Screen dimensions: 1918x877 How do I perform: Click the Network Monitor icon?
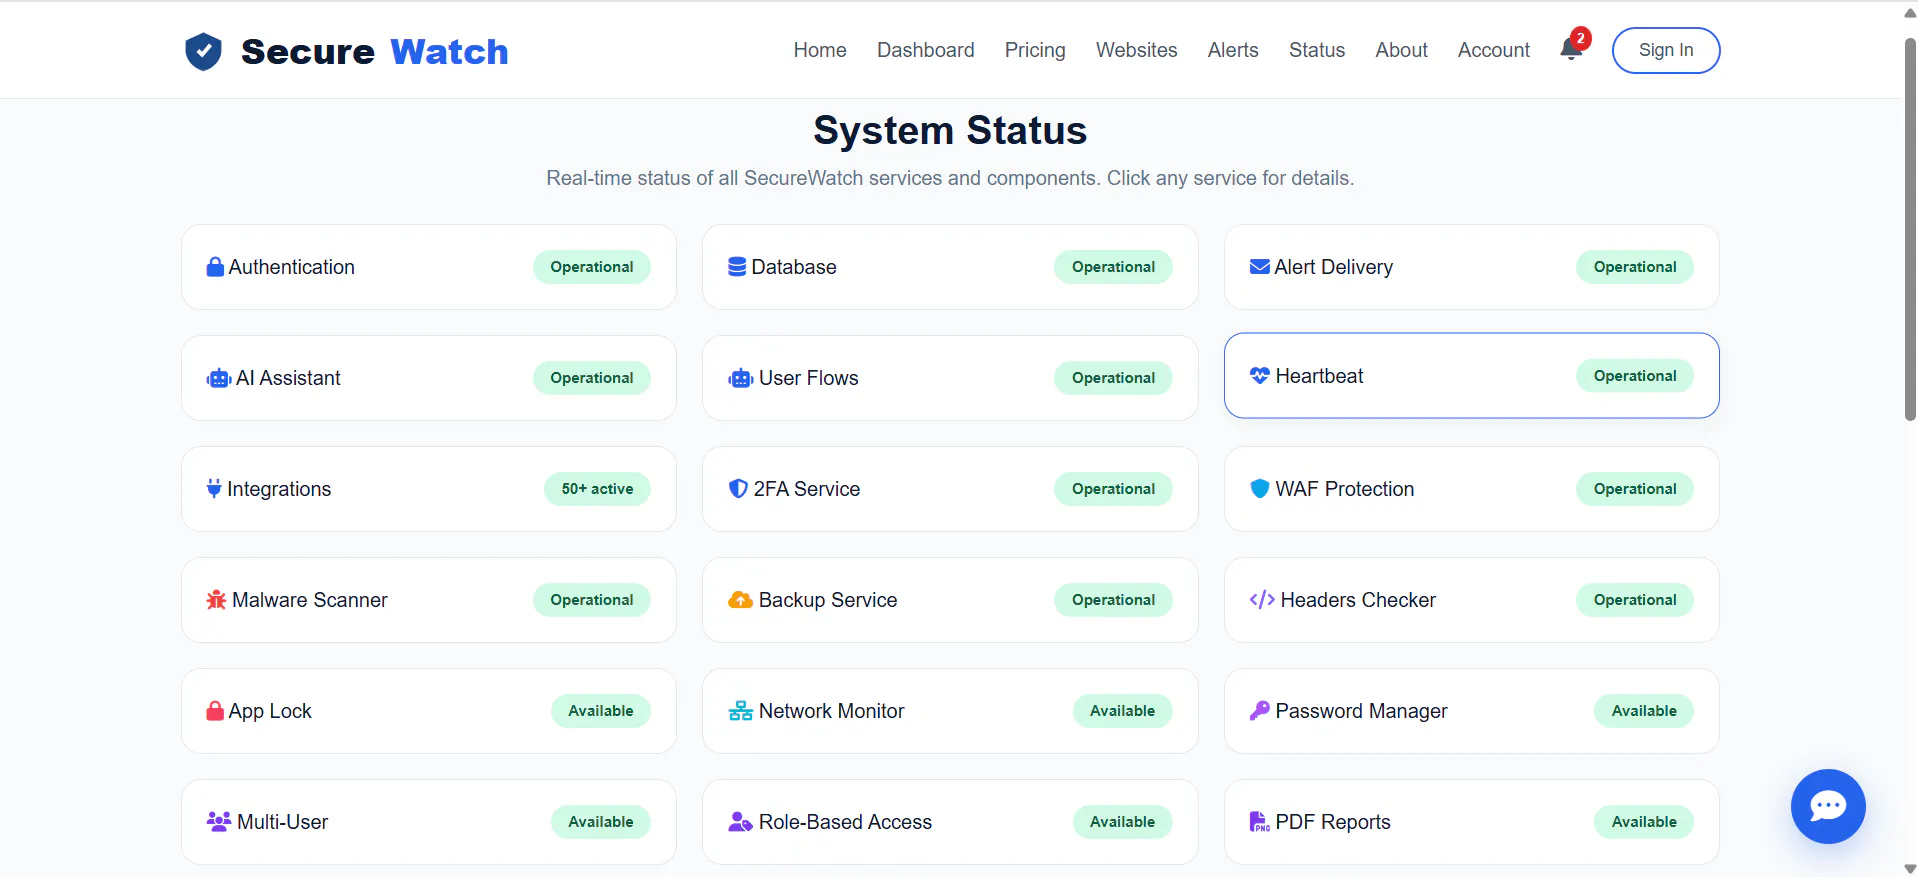[740, 711]
